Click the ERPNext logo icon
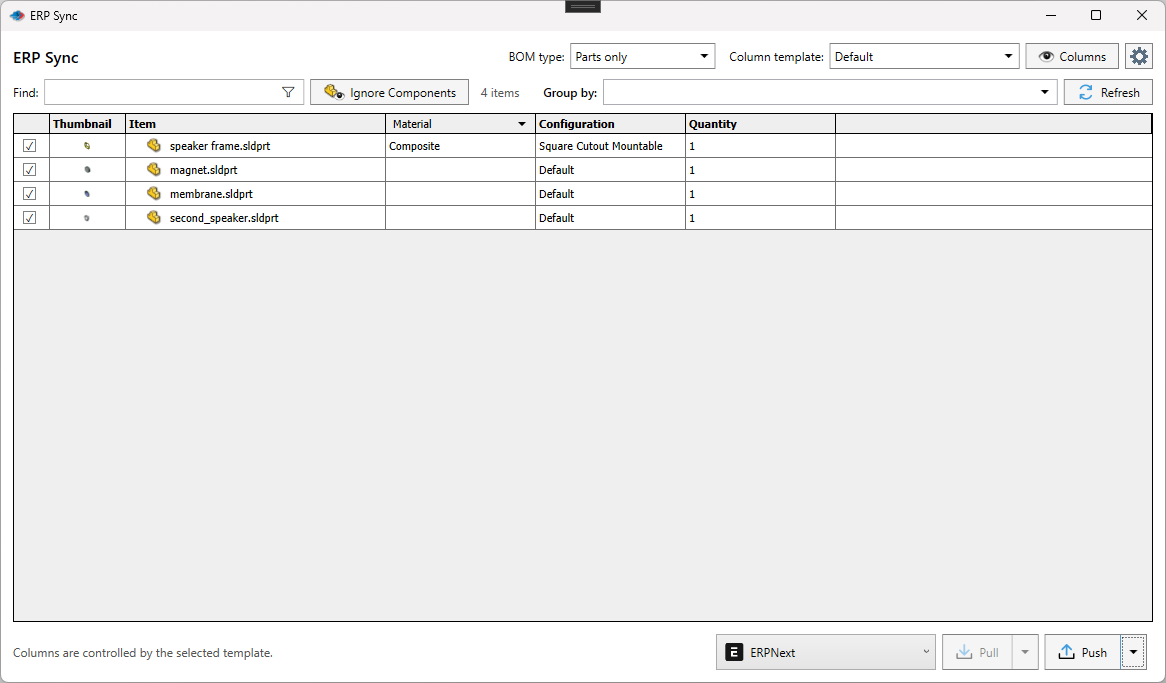Screen dimensions: 1166x683 coord(734,652)
